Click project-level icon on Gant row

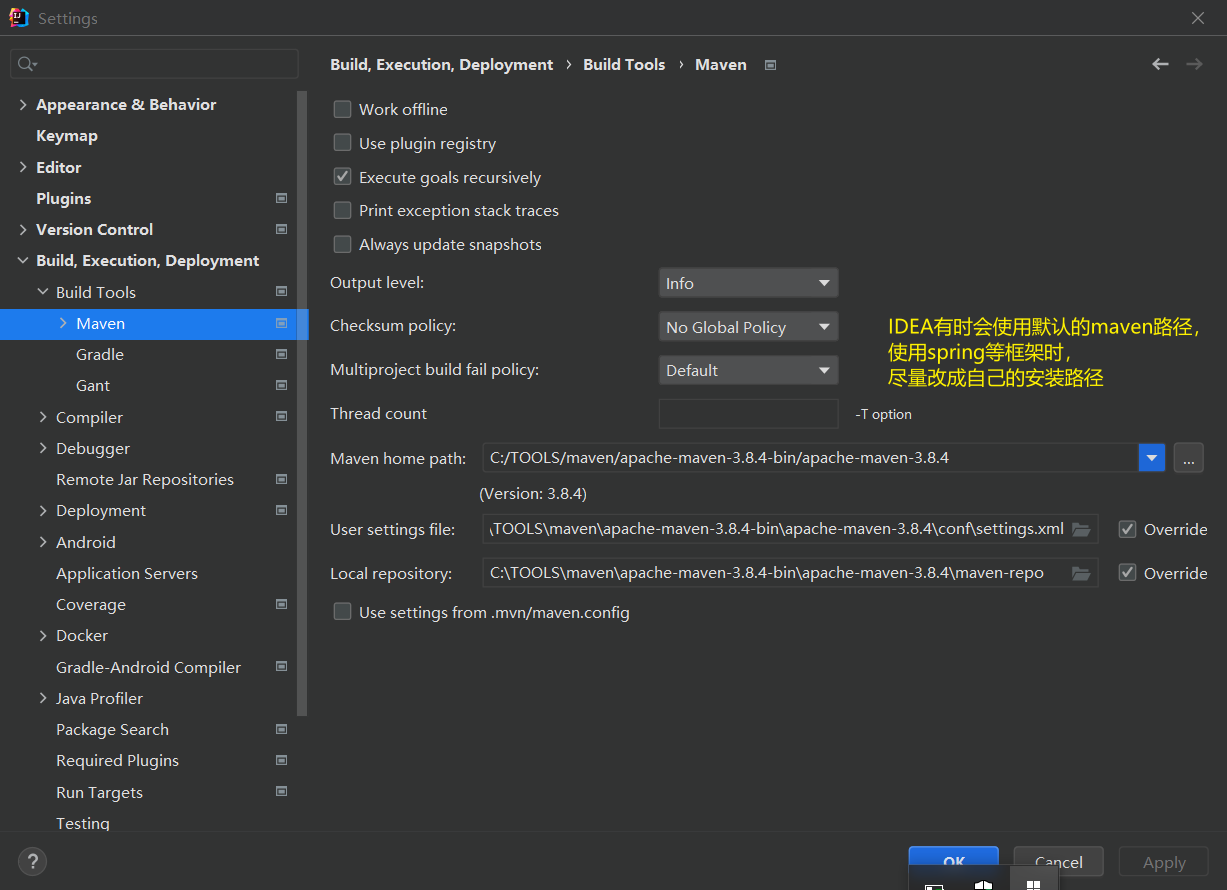(281, 385)
